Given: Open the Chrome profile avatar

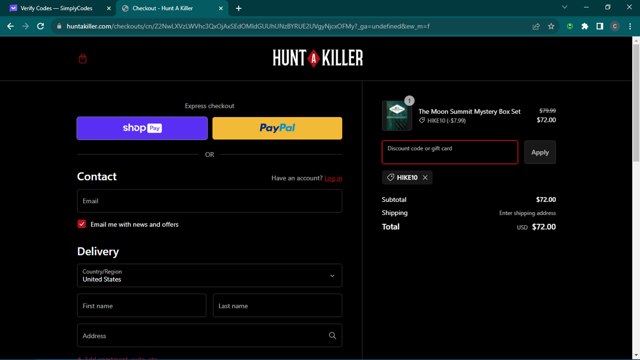Looking at the screenshot, I should (x=615, y=26).
